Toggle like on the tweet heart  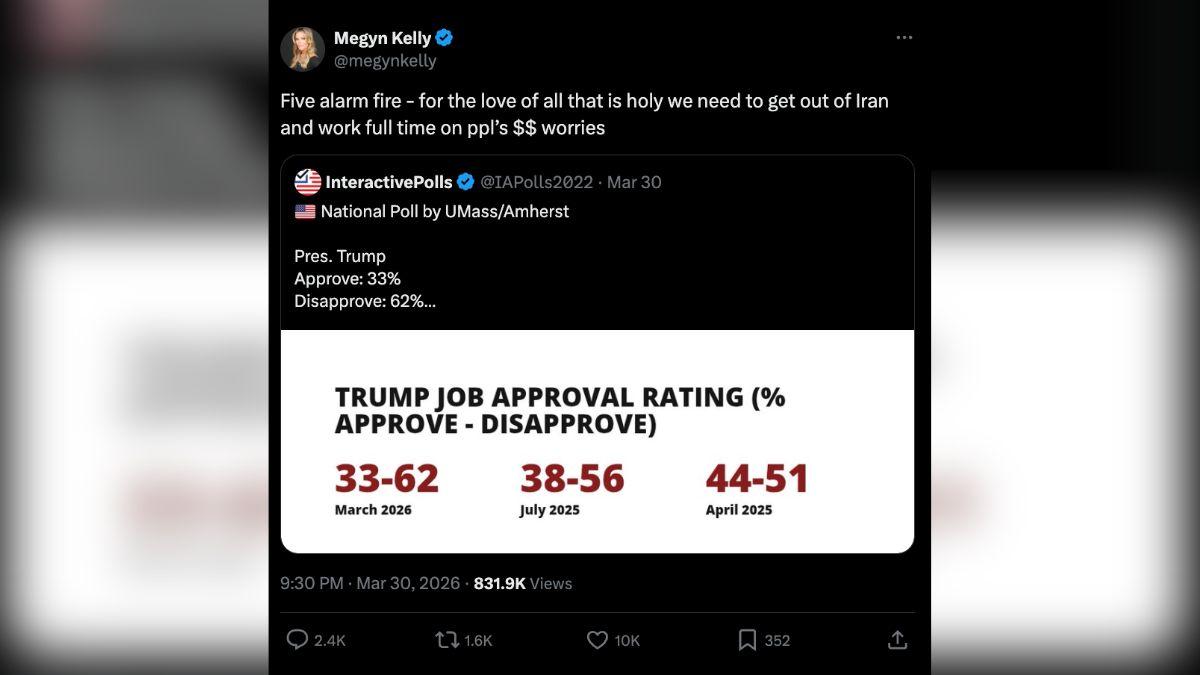point(596,640)
